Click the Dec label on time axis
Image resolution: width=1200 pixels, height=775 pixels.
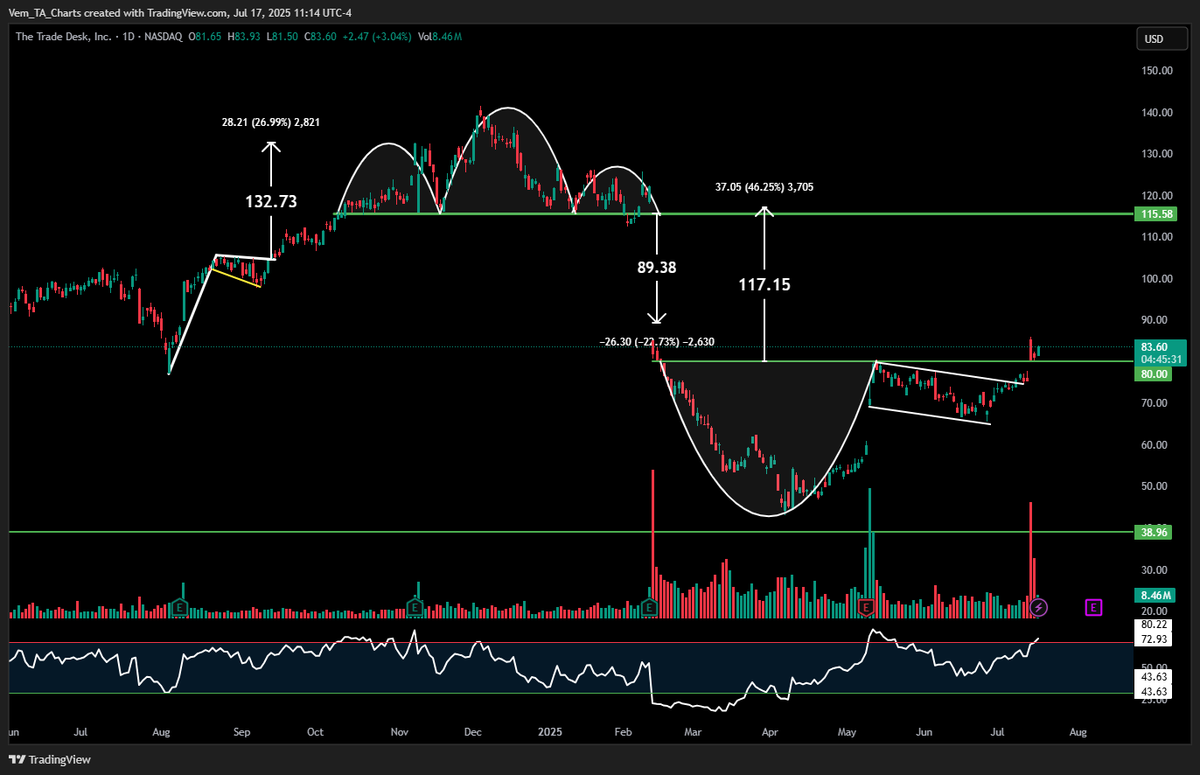473,733
